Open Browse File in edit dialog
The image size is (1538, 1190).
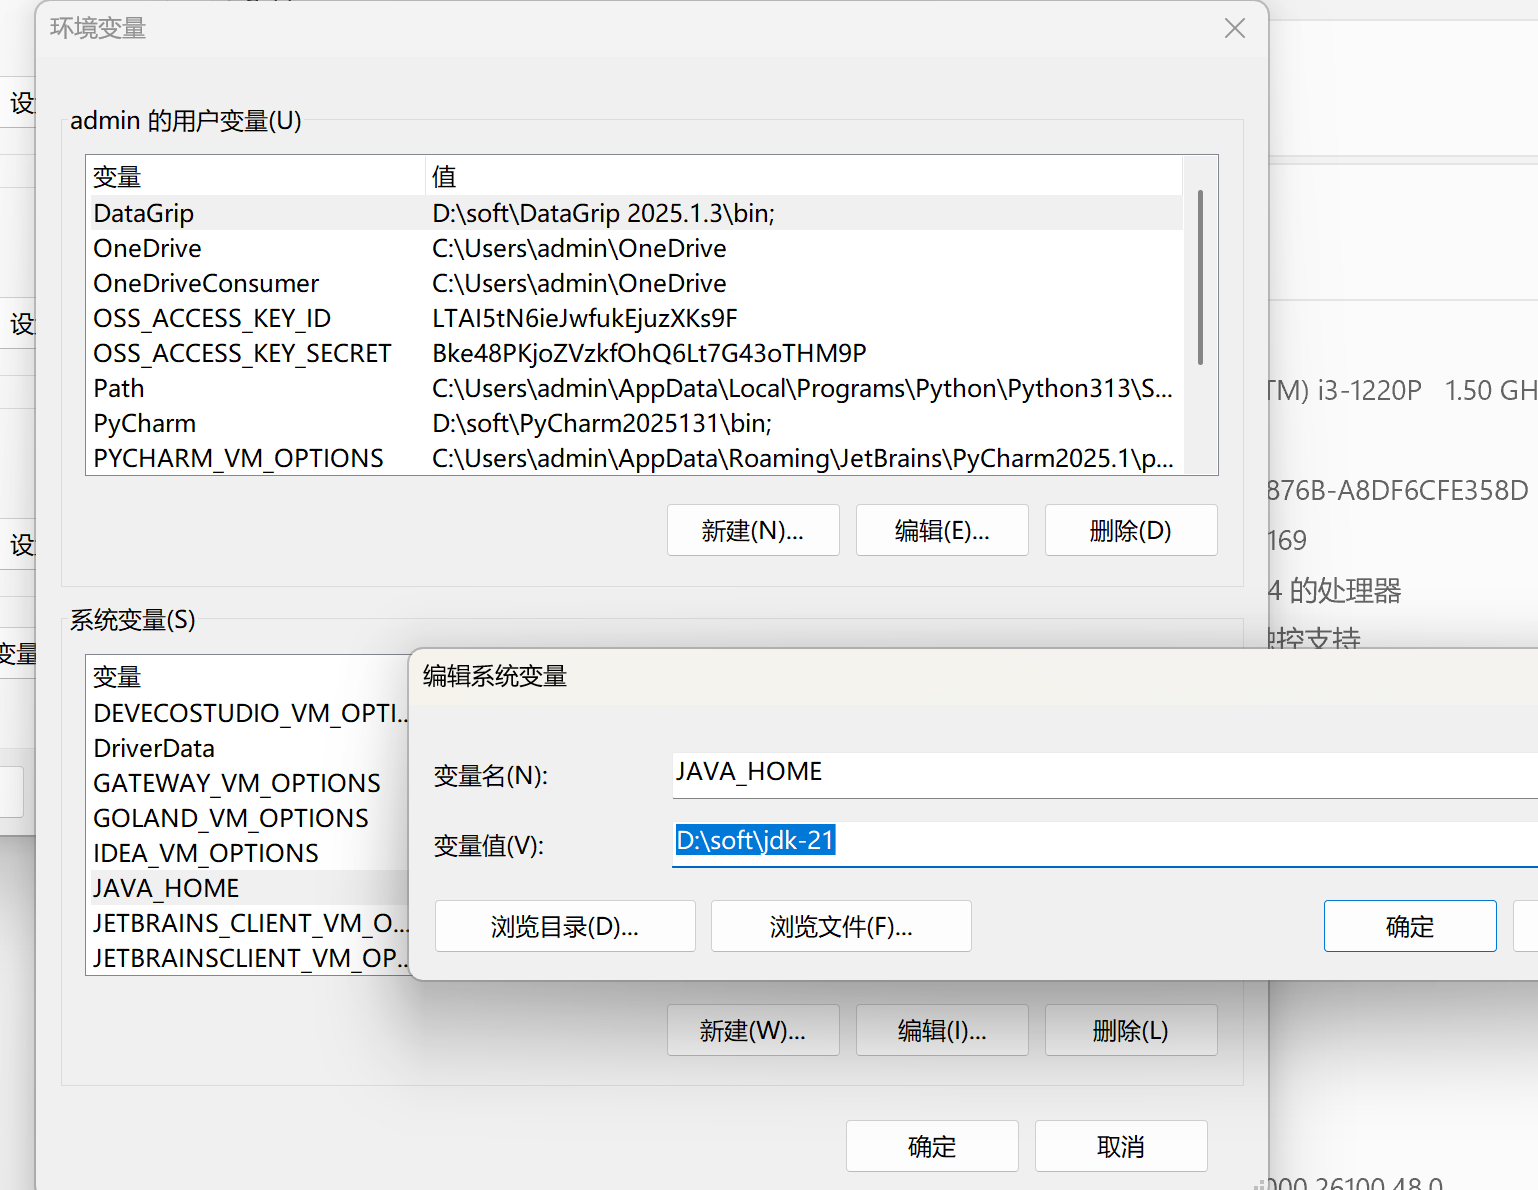(x=840, y=926)
